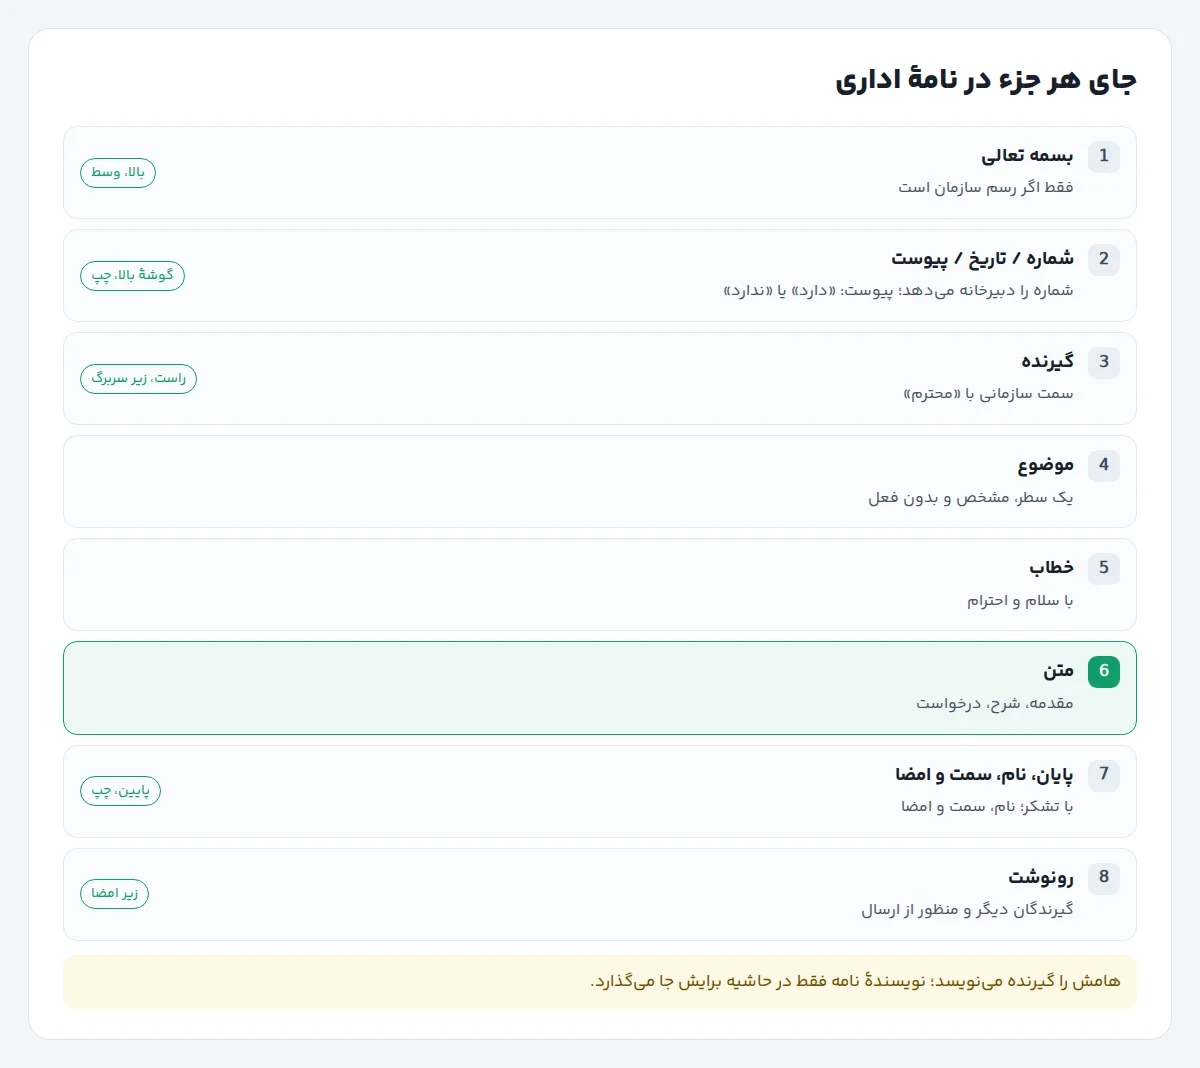Select the پایان، نام، سمت و امضا heading
The width and height of the screenshot is (1200, 1068).
tap(984, 774)
